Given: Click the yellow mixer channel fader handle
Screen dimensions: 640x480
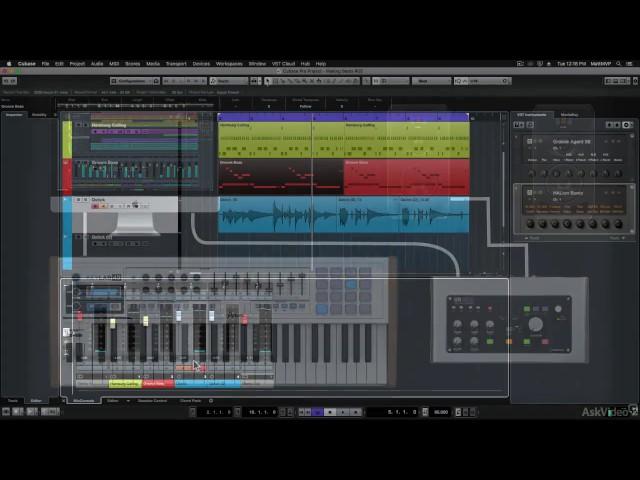Looking at the screenshot, I should [x=113, y=324].
